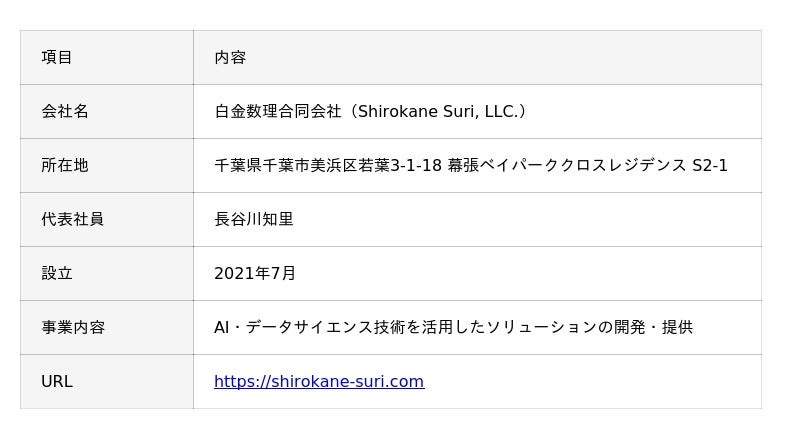The image size is (800, 439).
Task: Select the 会社名 row label
Action: [x=65, y=111]
